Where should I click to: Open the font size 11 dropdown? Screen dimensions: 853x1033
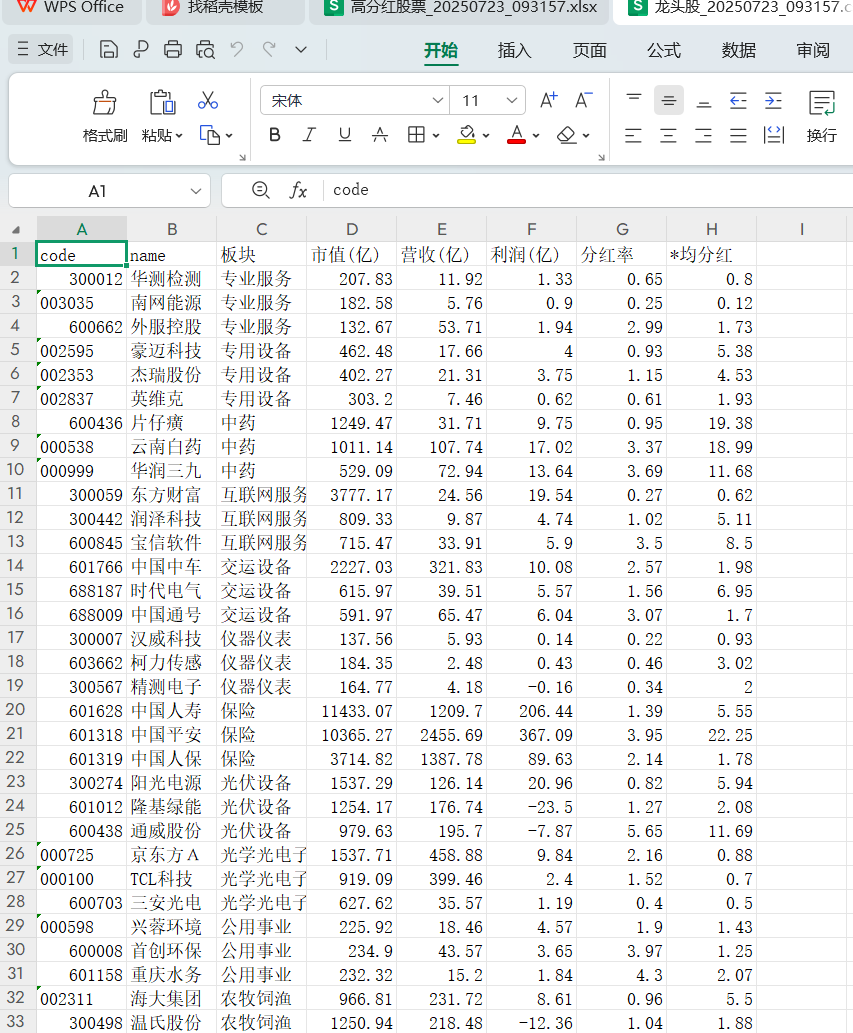pos(512,100)
